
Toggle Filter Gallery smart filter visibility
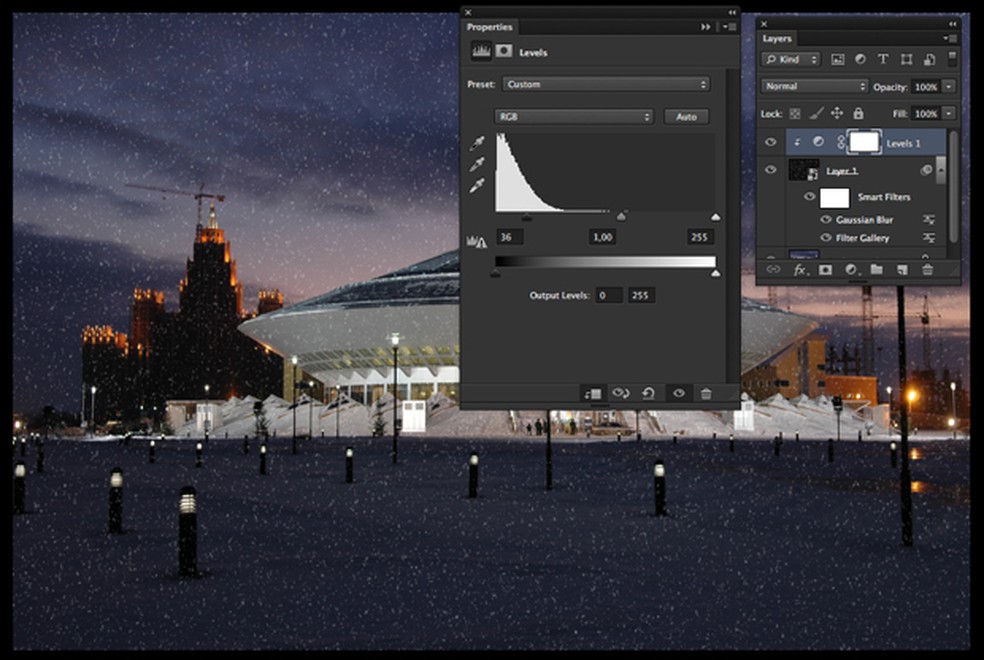826,238
